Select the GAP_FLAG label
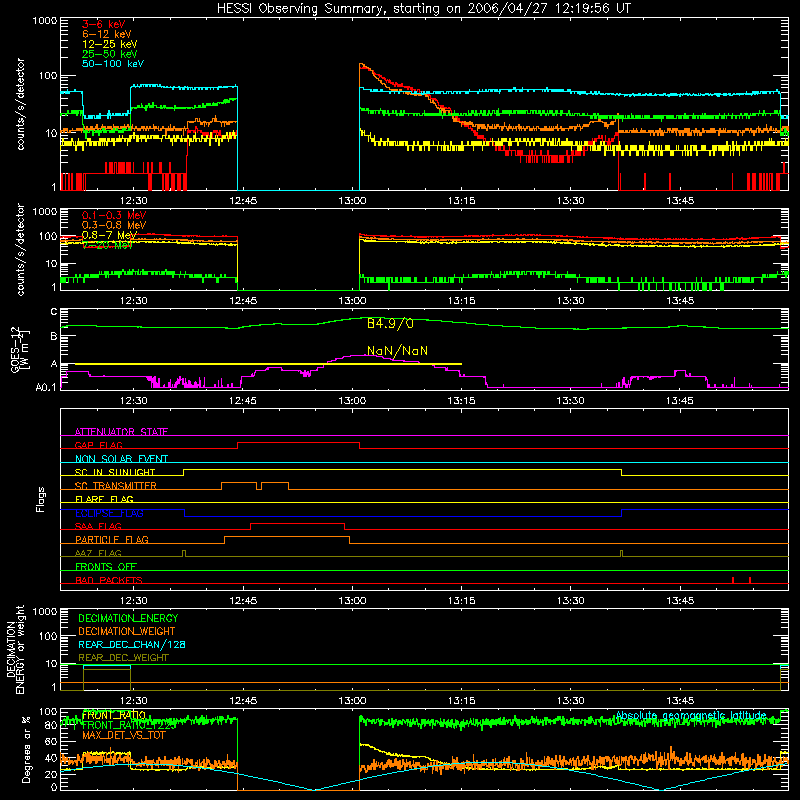 pyautogui.click(x=98, y=445)
